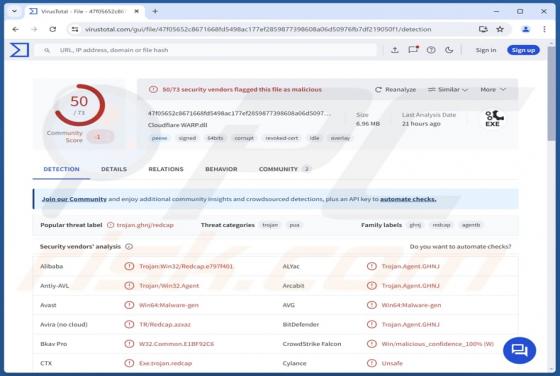The image size is (560, 376).
Task: Open the help question mark icon
Action: click(x=431, y=50)
